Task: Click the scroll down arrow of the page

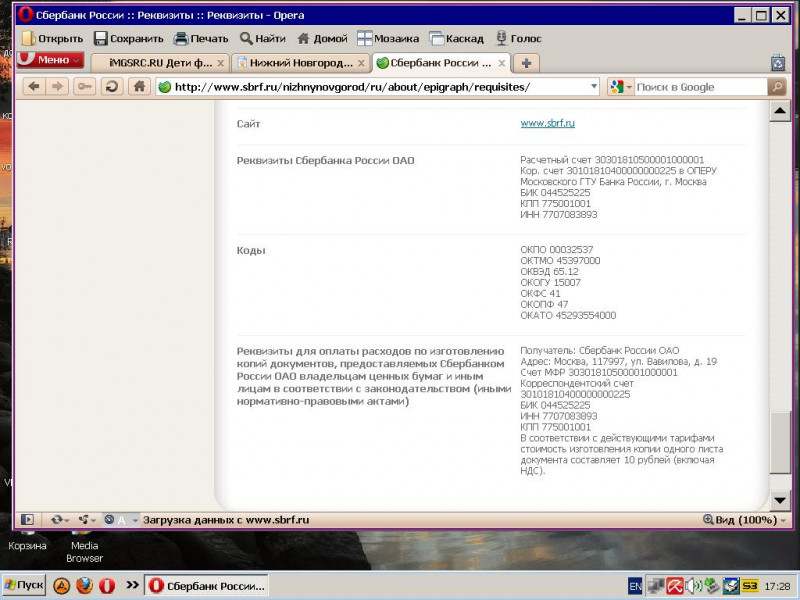Action: (x=780, y=501)
